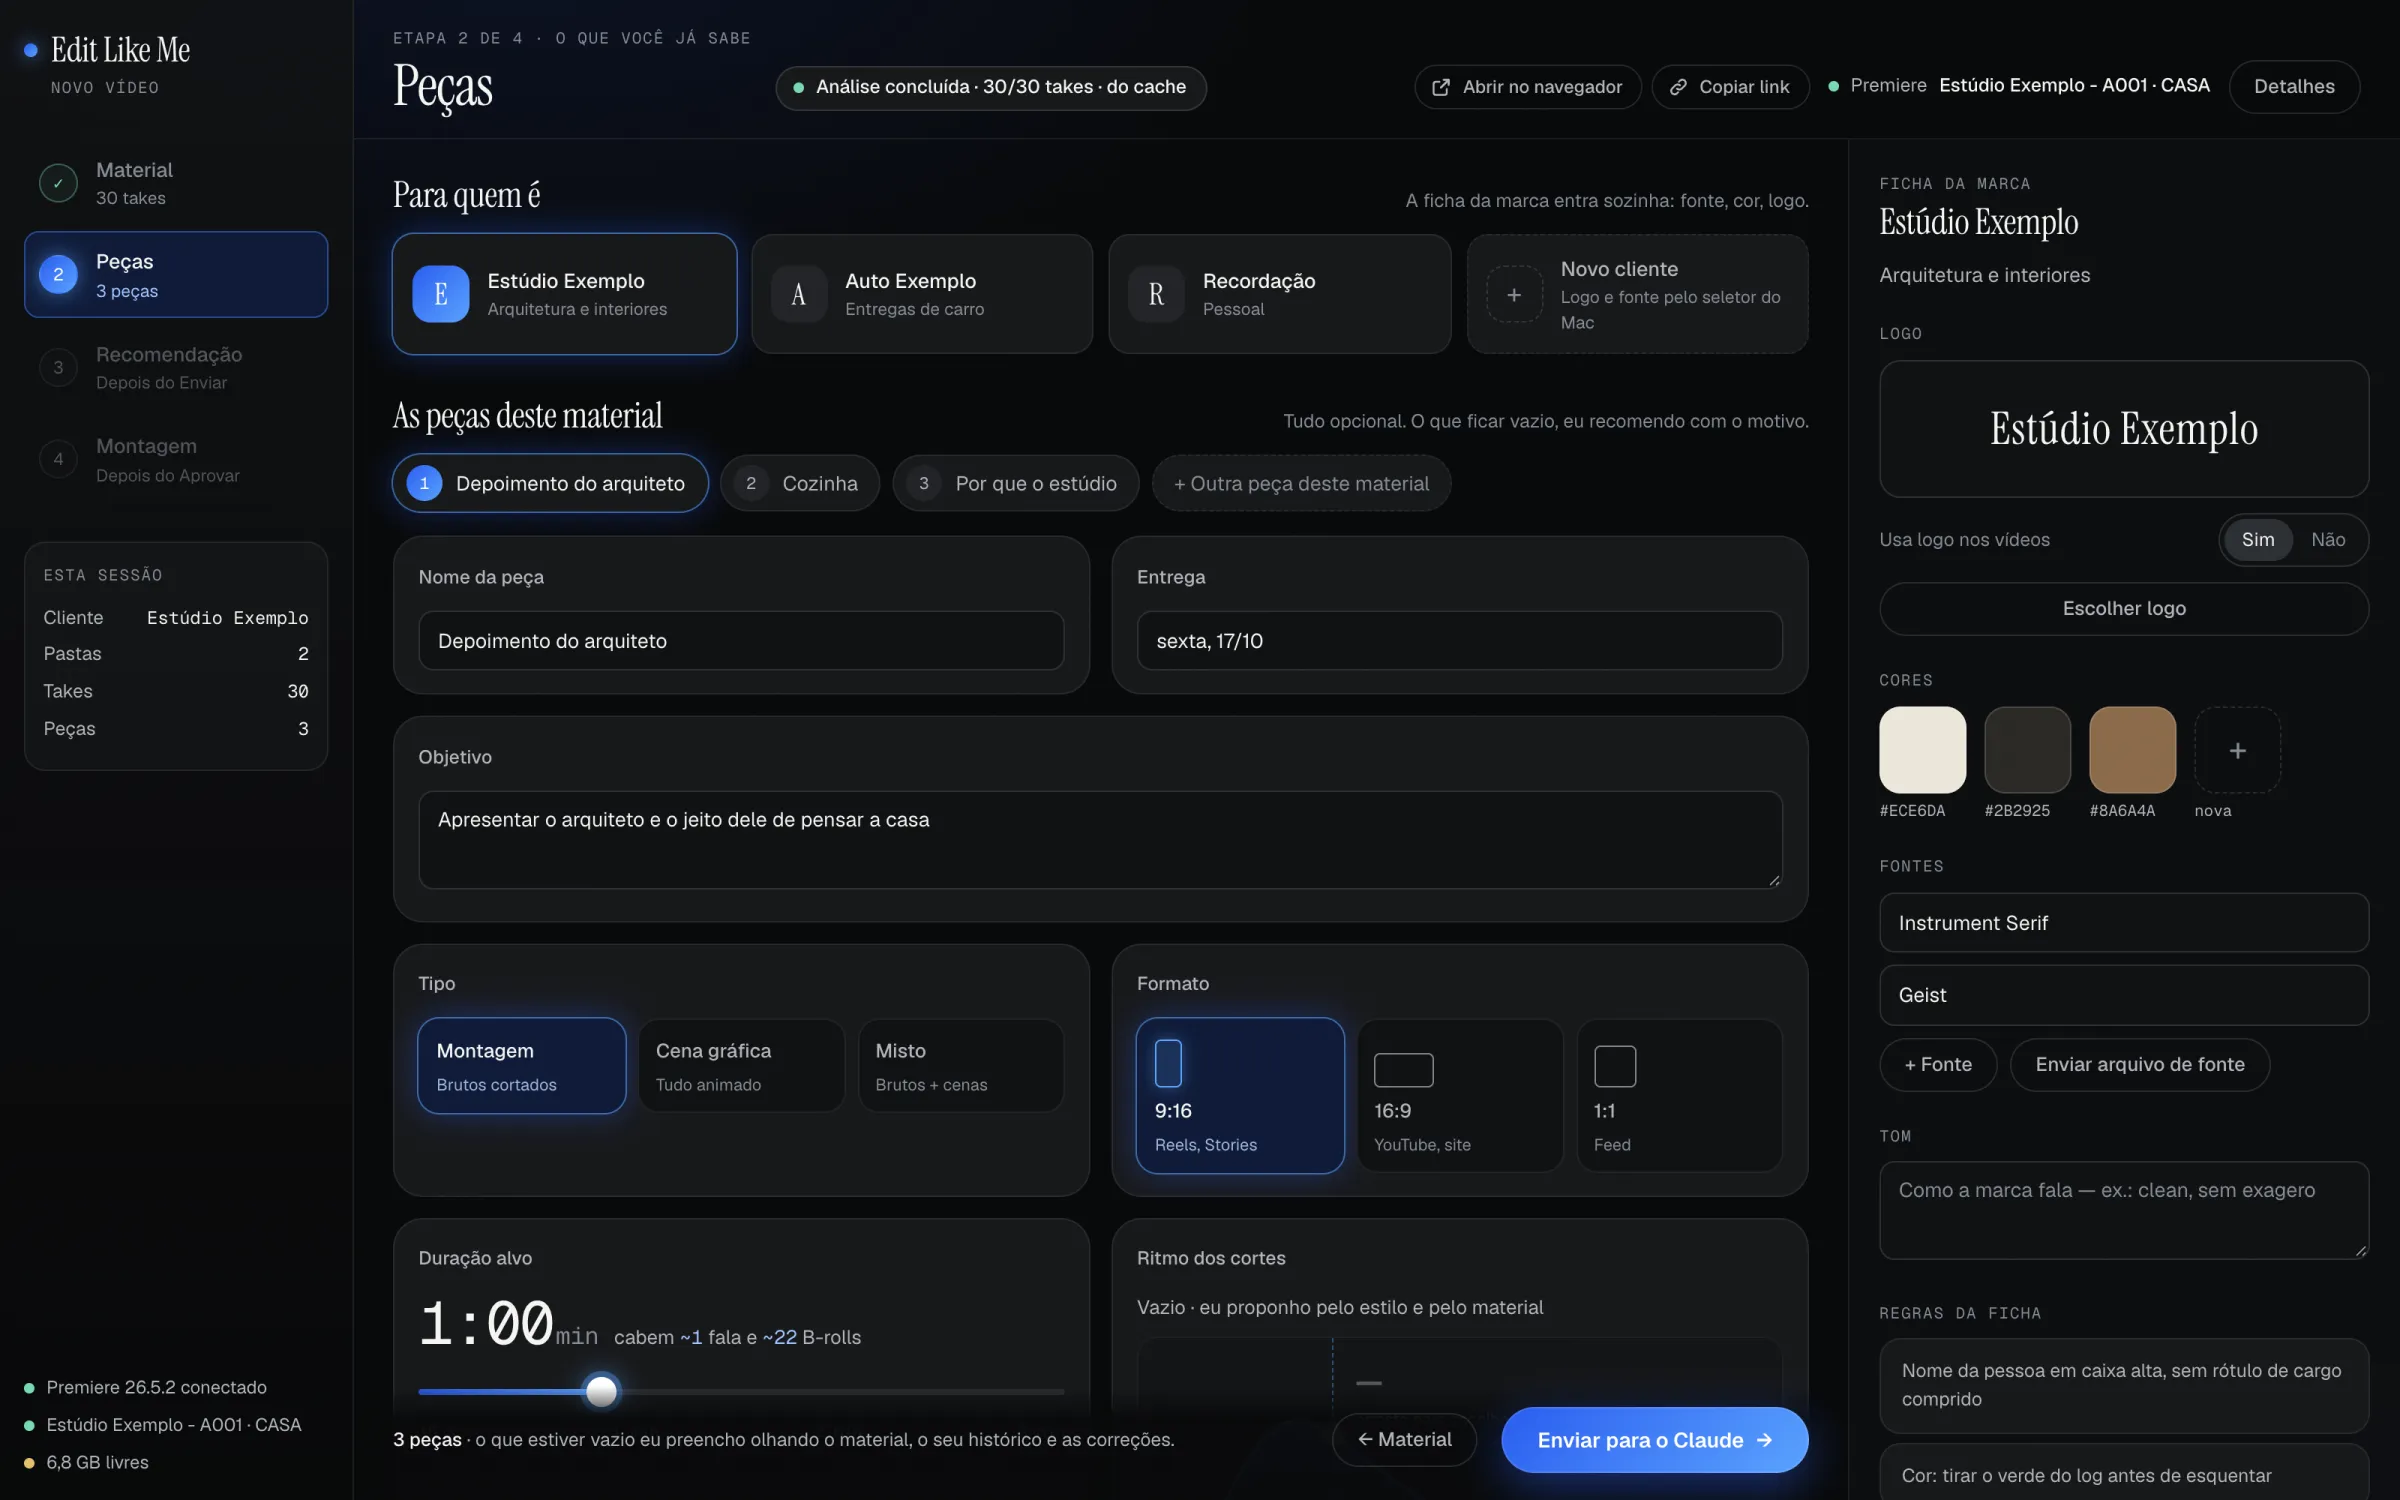Choose Cena gráfica as the piece type
This screenshot has height=1500, width=2400.
741,1066
